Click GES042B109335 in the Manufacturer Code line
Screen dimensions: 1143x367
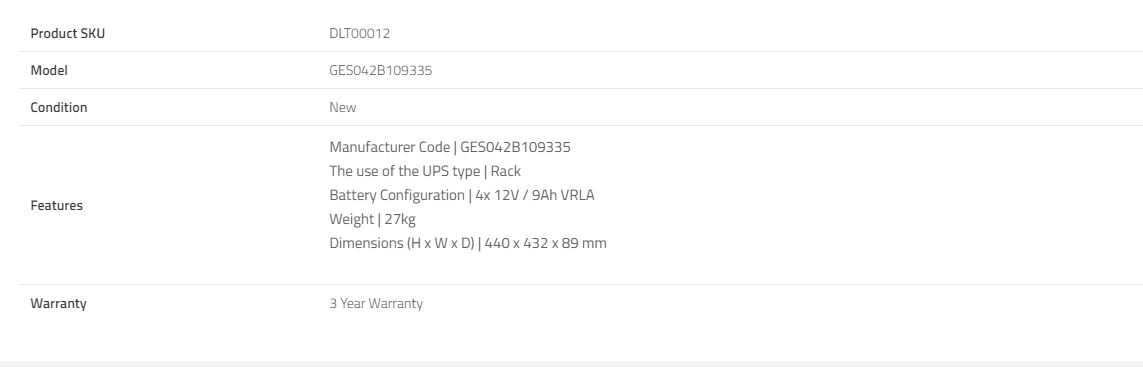tap(515, 147)
